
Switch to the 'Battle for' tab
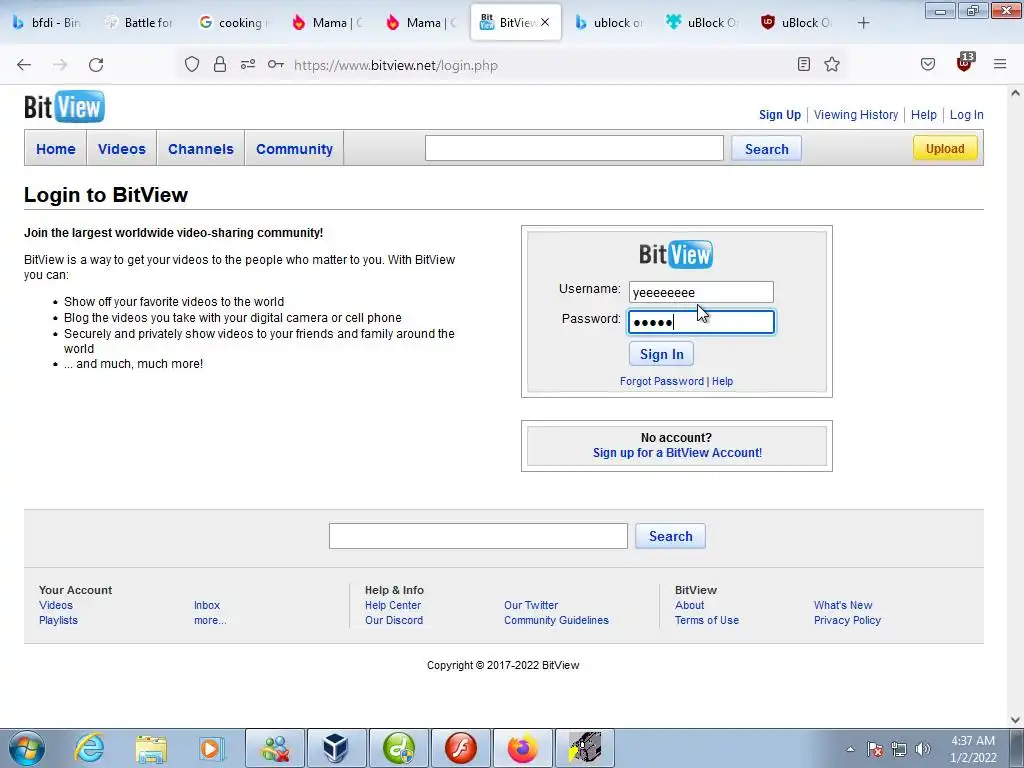(x=142, y=23)
